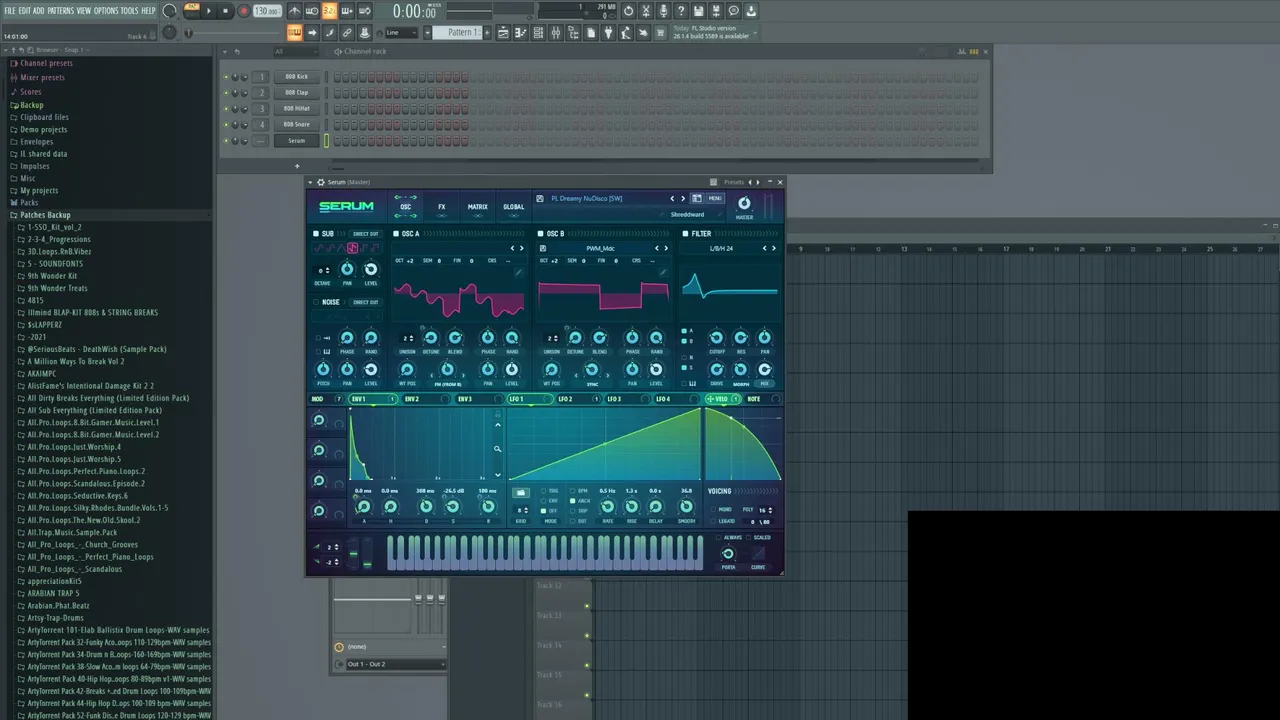Stop playback with the transport stop button
The image size is (1280, 720).
click(225, 11)
